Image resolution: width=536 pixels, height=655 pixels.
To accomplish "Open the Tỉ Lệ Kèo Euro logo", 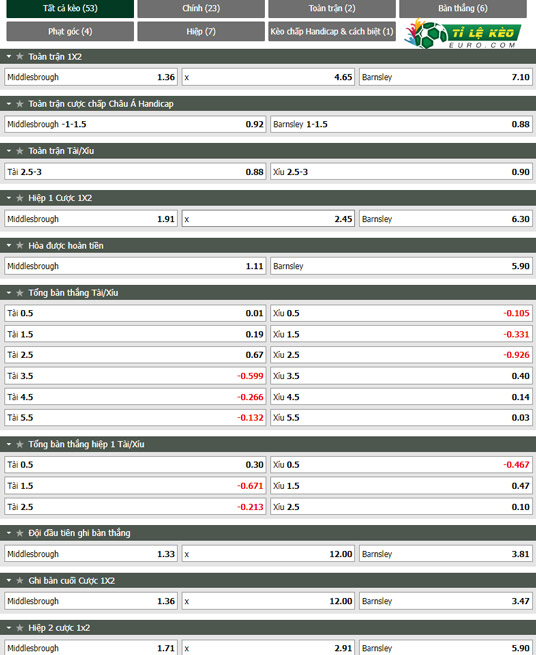I will point(462,33).
